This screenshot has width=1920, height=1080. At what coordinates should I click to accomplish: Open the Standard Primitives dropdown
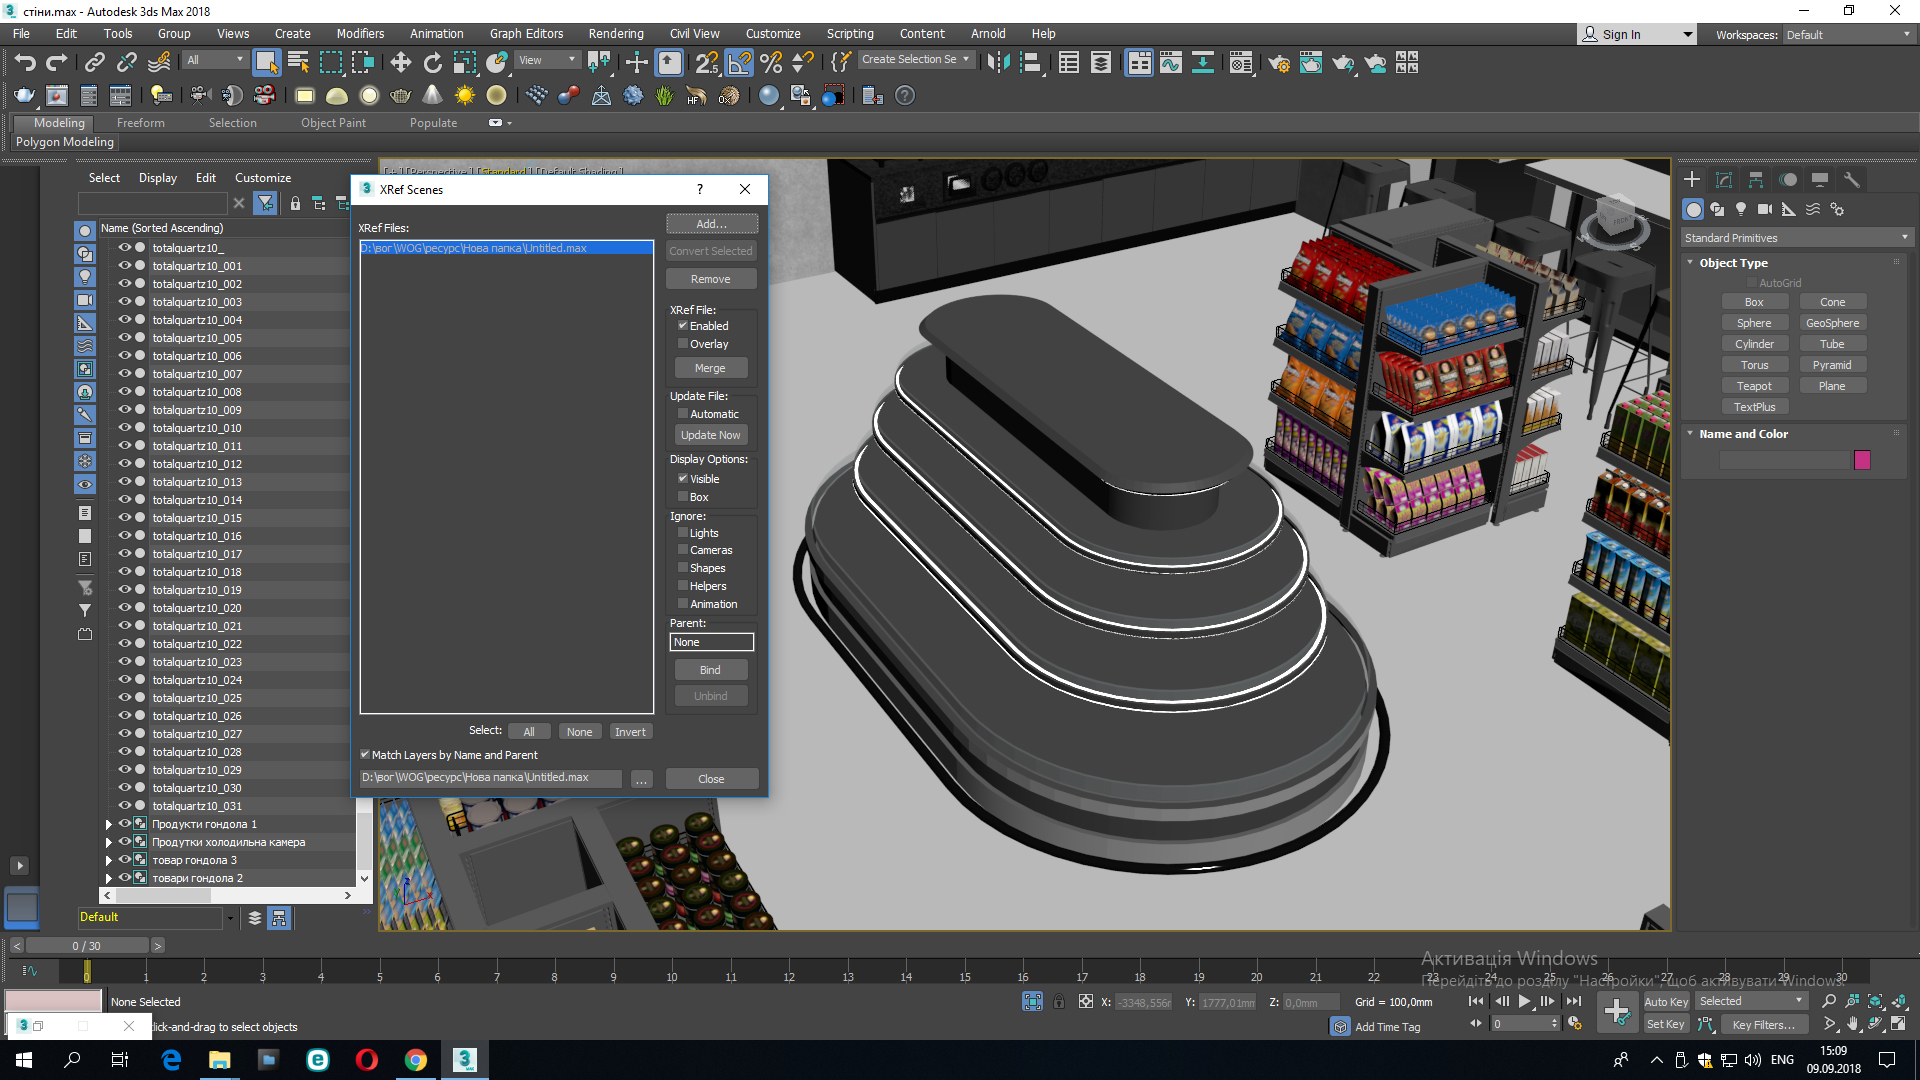(x=1796, y=238)
